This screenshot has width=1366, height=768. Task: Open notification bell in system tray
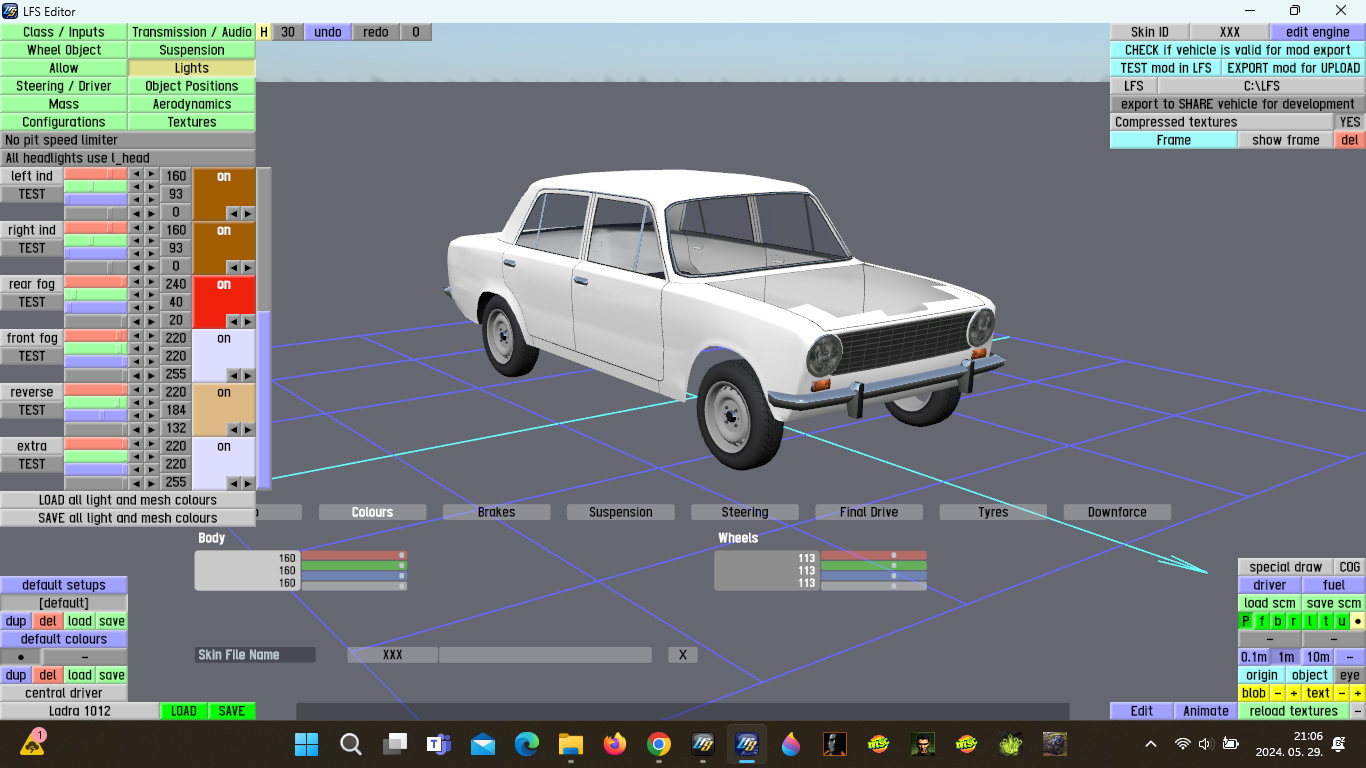[1339, 744]
